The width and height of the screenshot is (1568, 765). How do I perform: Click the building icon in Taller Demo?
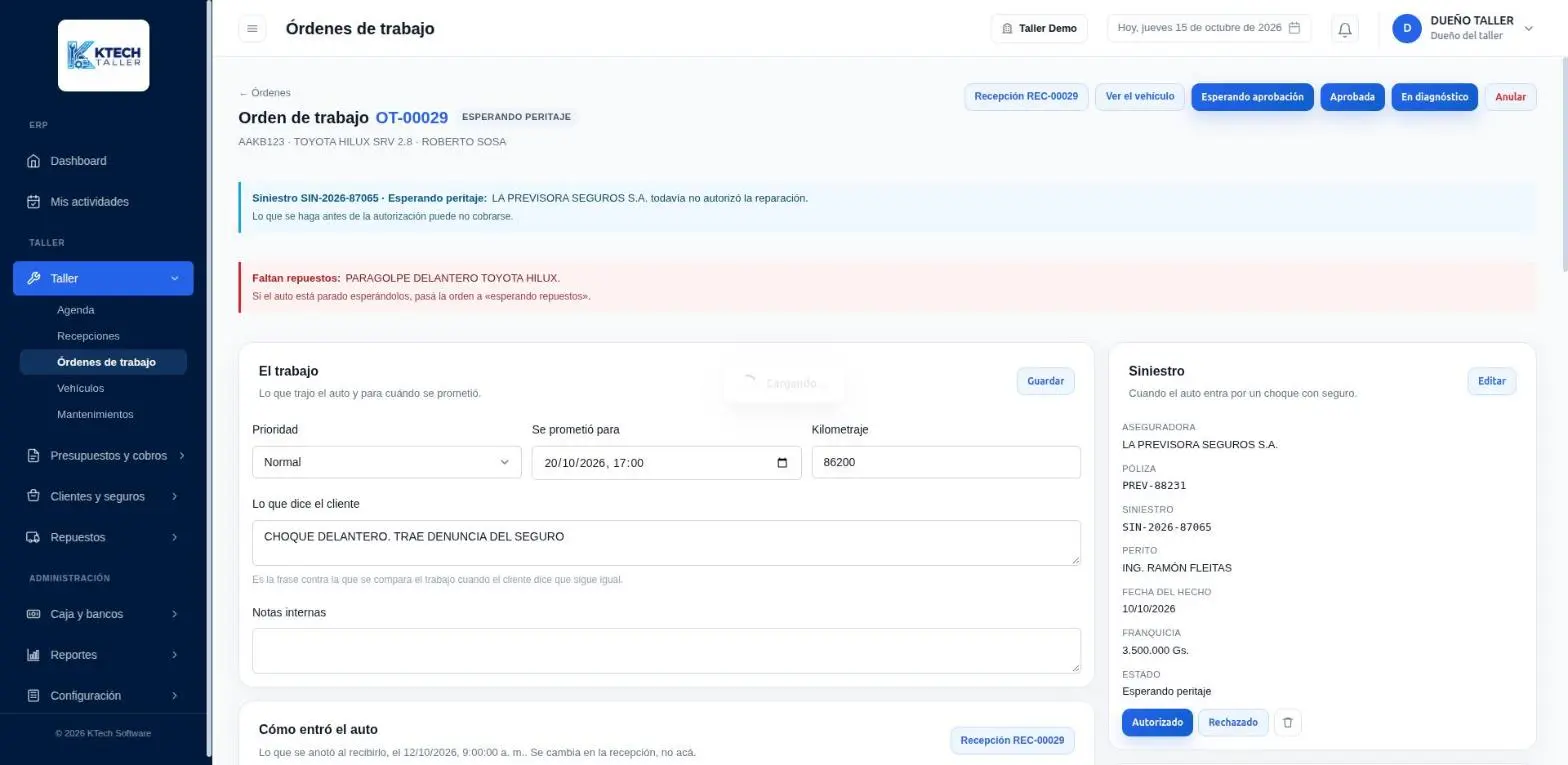point(1007,29)
